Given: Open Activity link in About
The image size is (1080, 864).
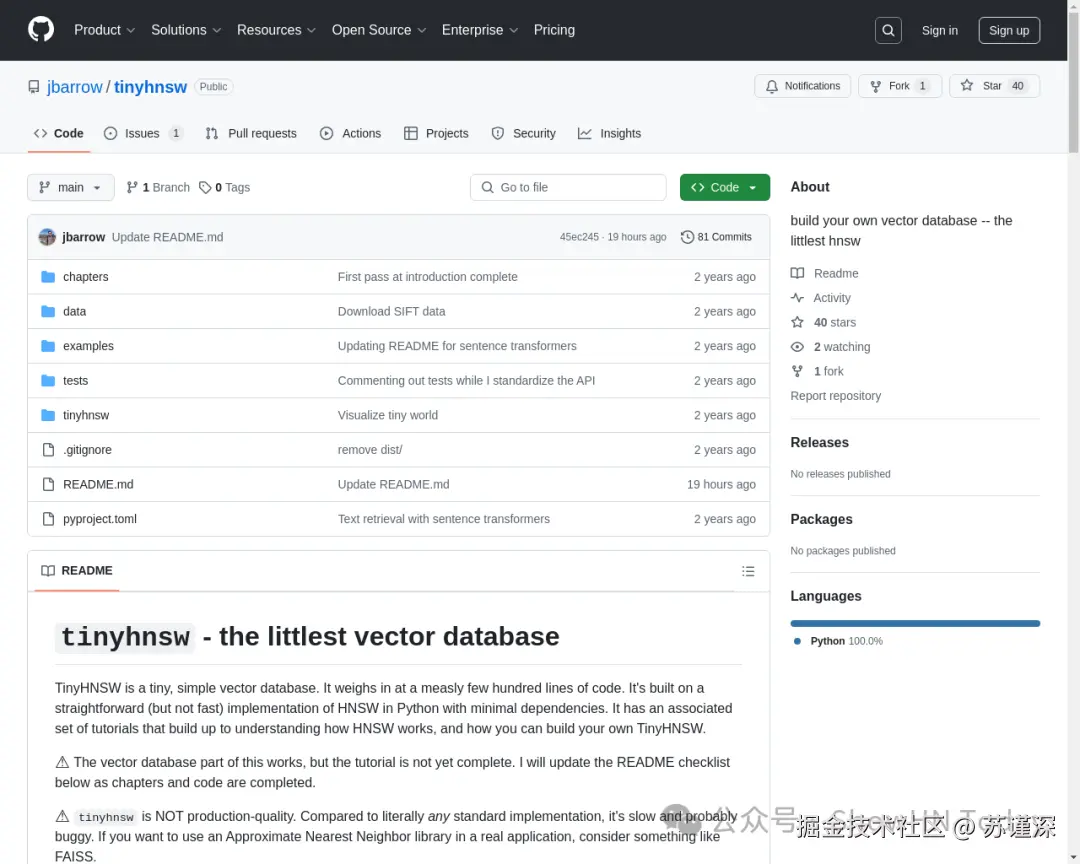Looking at the screenshot, I should [820, 298].
